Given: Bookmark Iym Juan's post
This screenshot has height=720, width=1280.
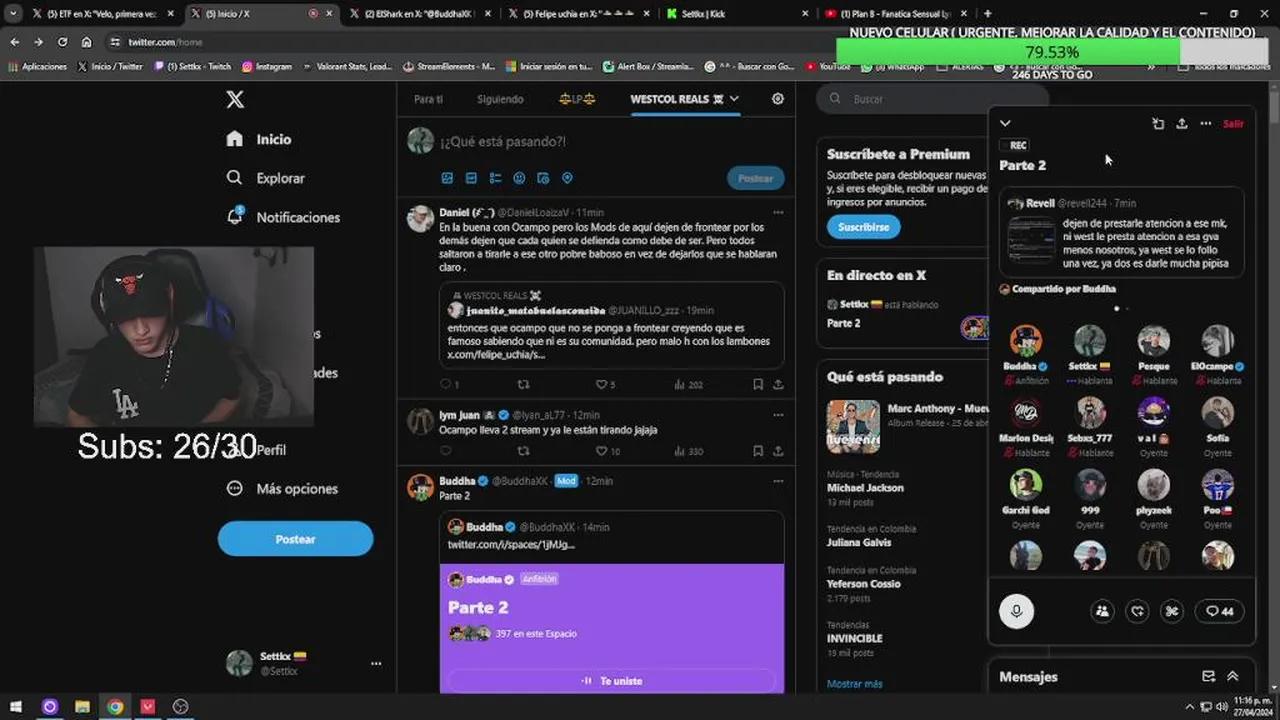Looking at the screenshot, I should pyautogui.click(x=758, y=451).
